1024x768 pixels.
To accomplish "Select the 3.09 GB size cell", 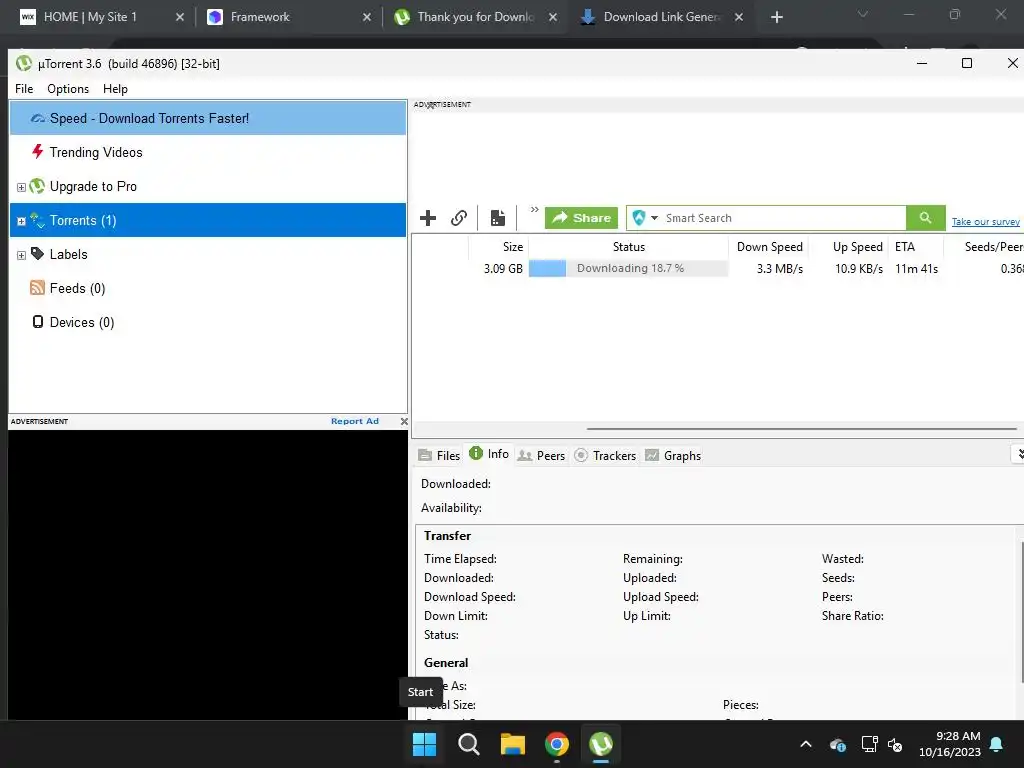I will (x=503, y=268).
